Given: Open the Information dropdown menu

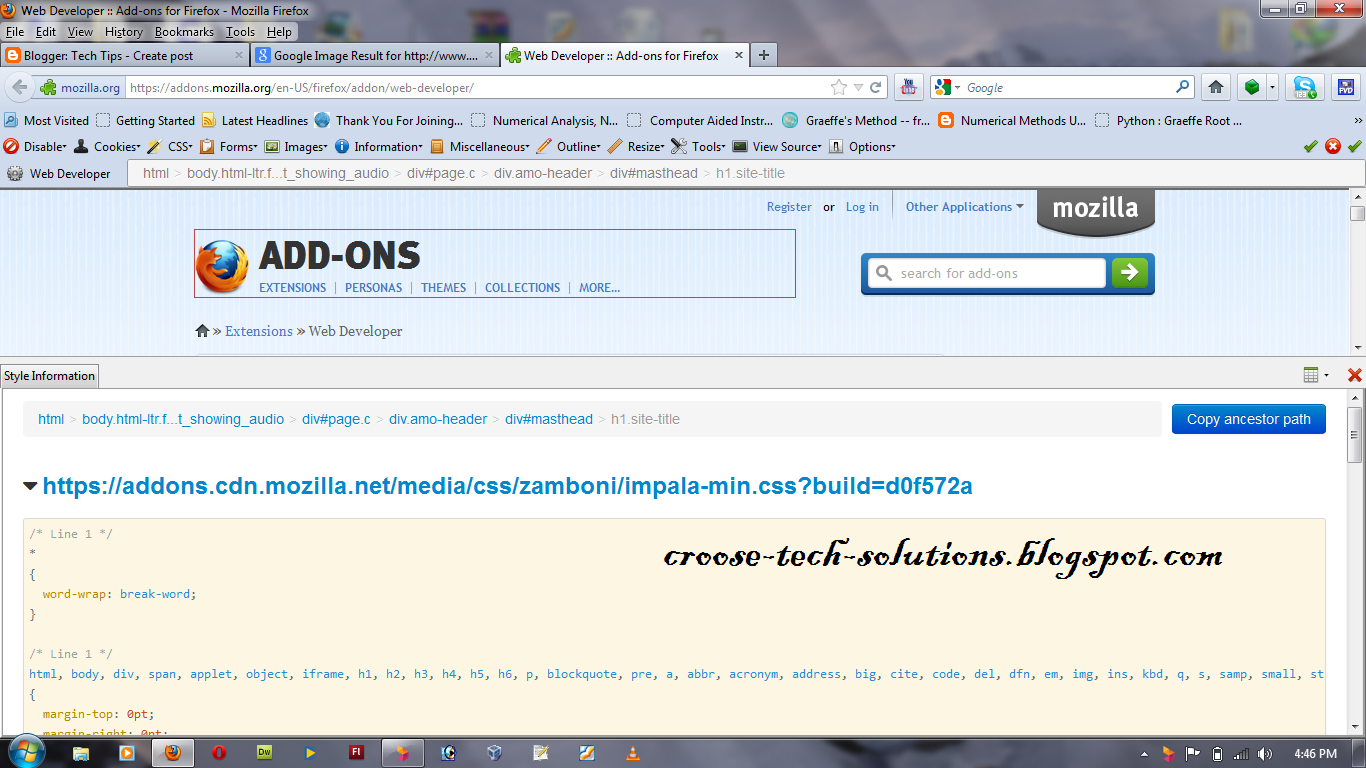Looking at the screenshot, I should [379, 146].
